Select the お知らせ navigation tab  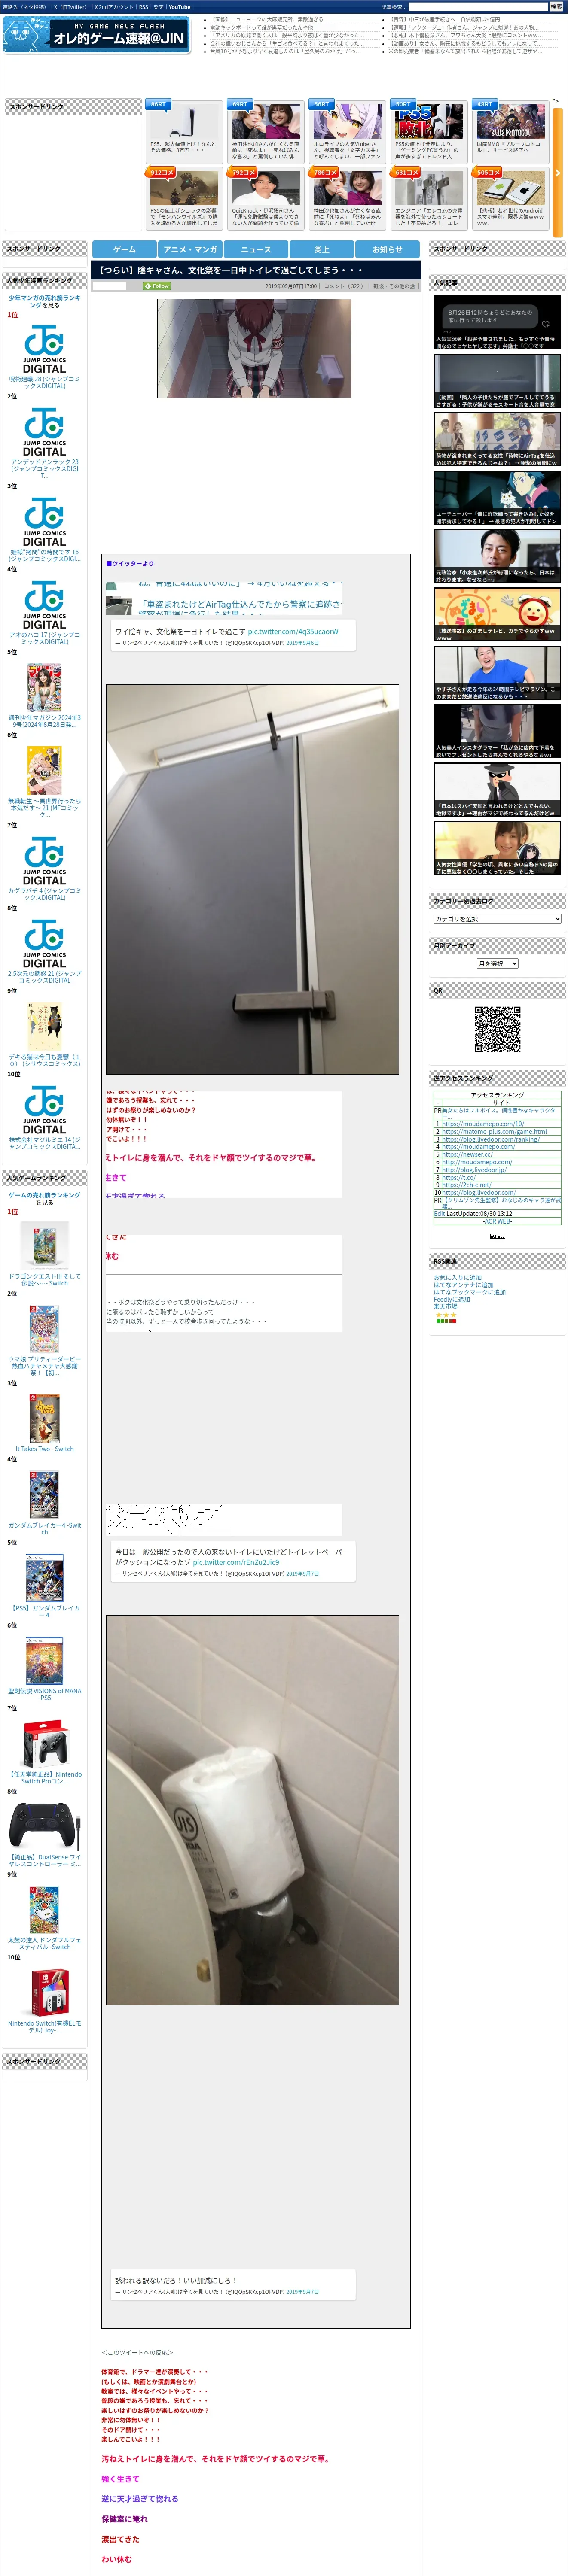pyautogui.click(x=388, y=249)
